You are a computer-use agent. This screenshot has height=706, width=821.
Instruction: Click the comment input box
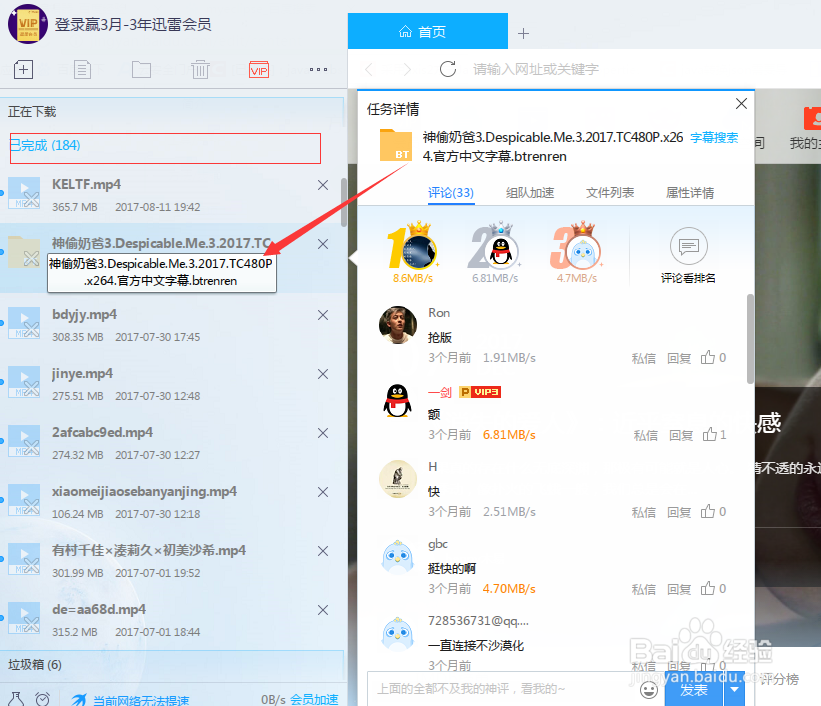click(503, 689)
